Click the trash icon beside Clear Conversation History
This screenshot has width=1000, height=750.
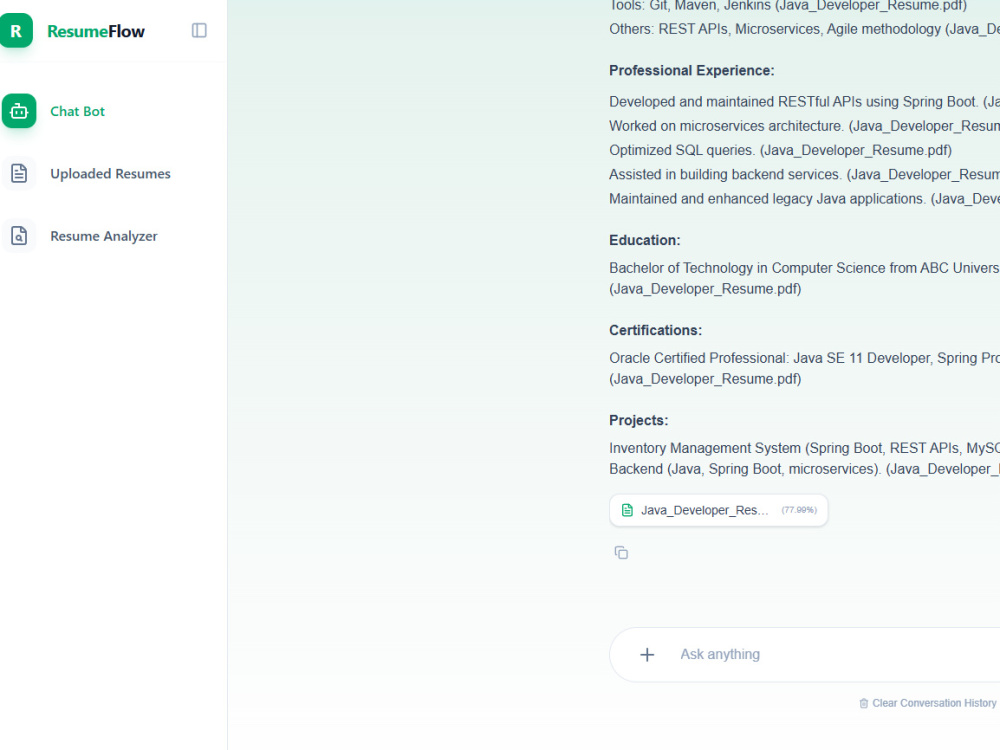pos(864,703)
